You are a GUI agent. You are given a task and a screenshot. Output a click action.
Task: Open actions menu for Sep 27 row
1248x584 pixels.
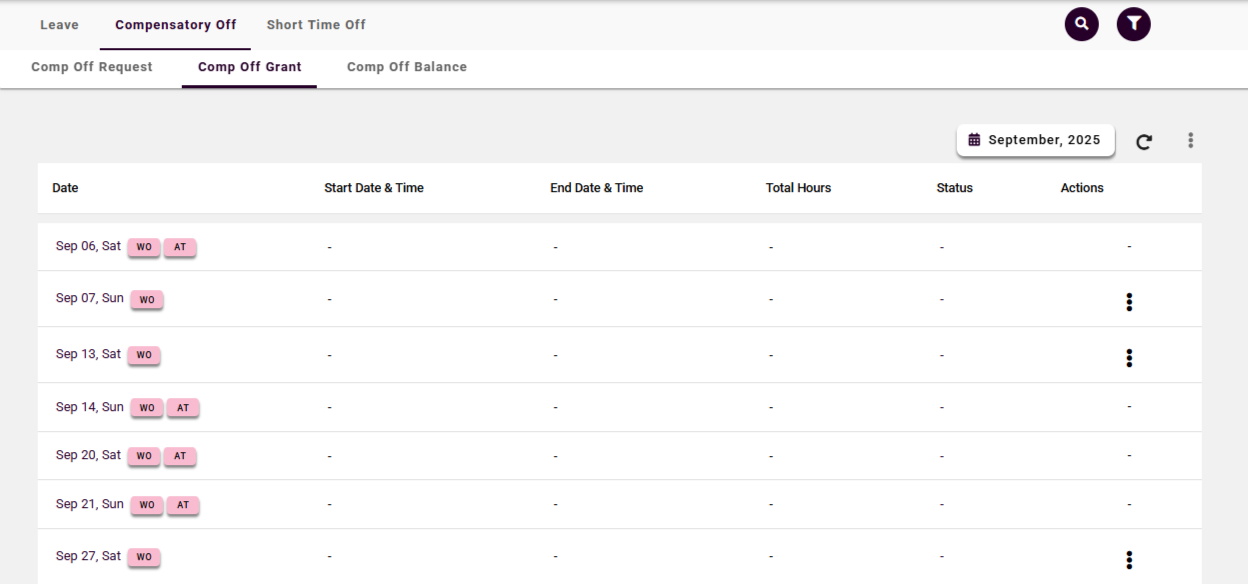[1129, 560]
